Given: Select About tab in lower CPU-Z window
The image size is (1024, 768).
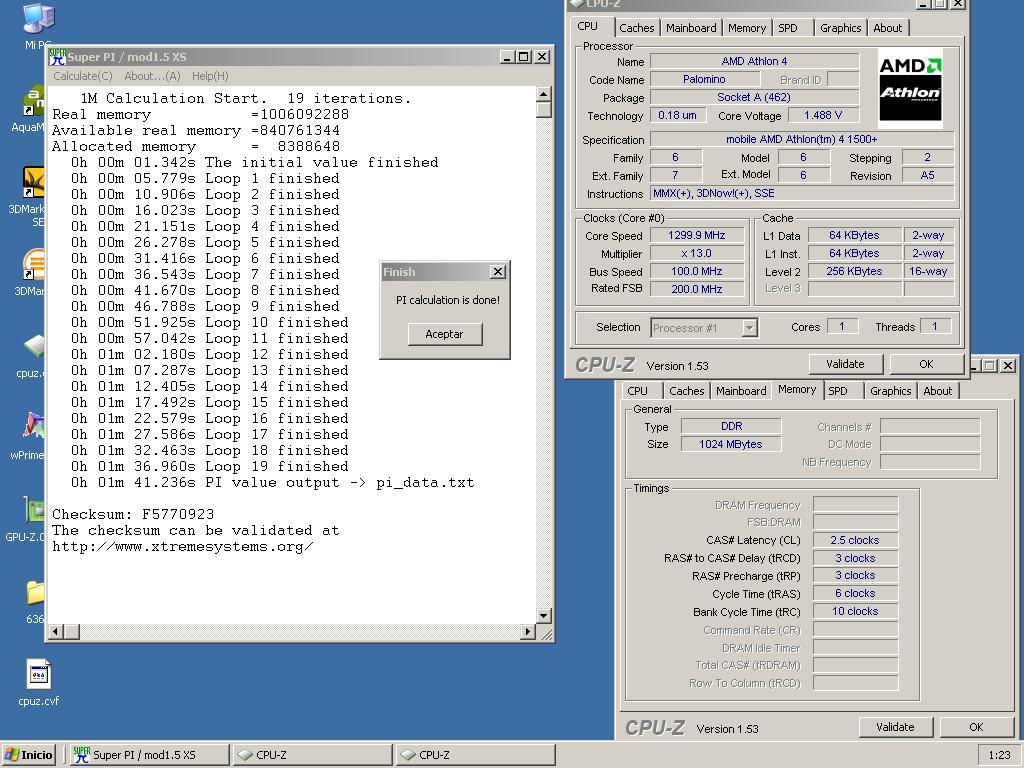Looking at the screenshot, I should point(937,391).
